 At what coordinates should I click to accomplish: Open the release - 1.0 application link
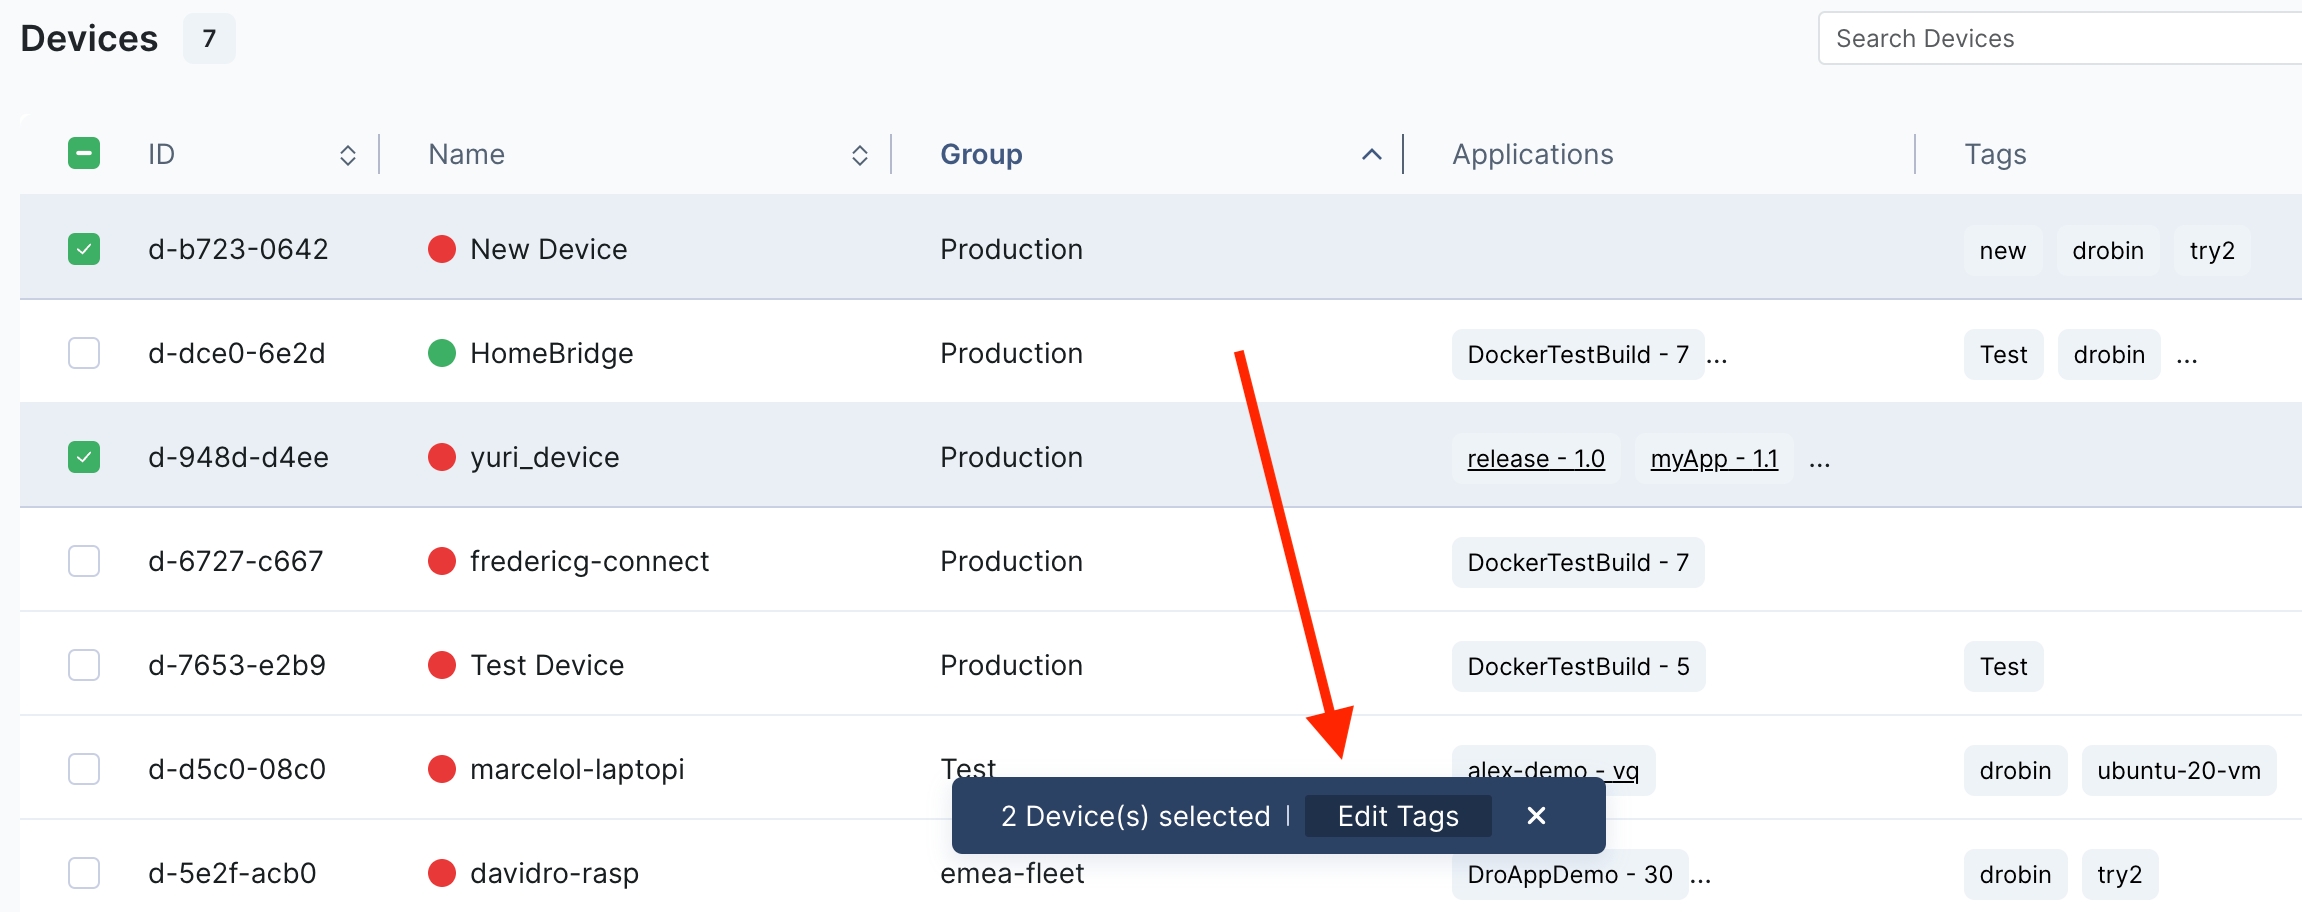(1535, 458)
